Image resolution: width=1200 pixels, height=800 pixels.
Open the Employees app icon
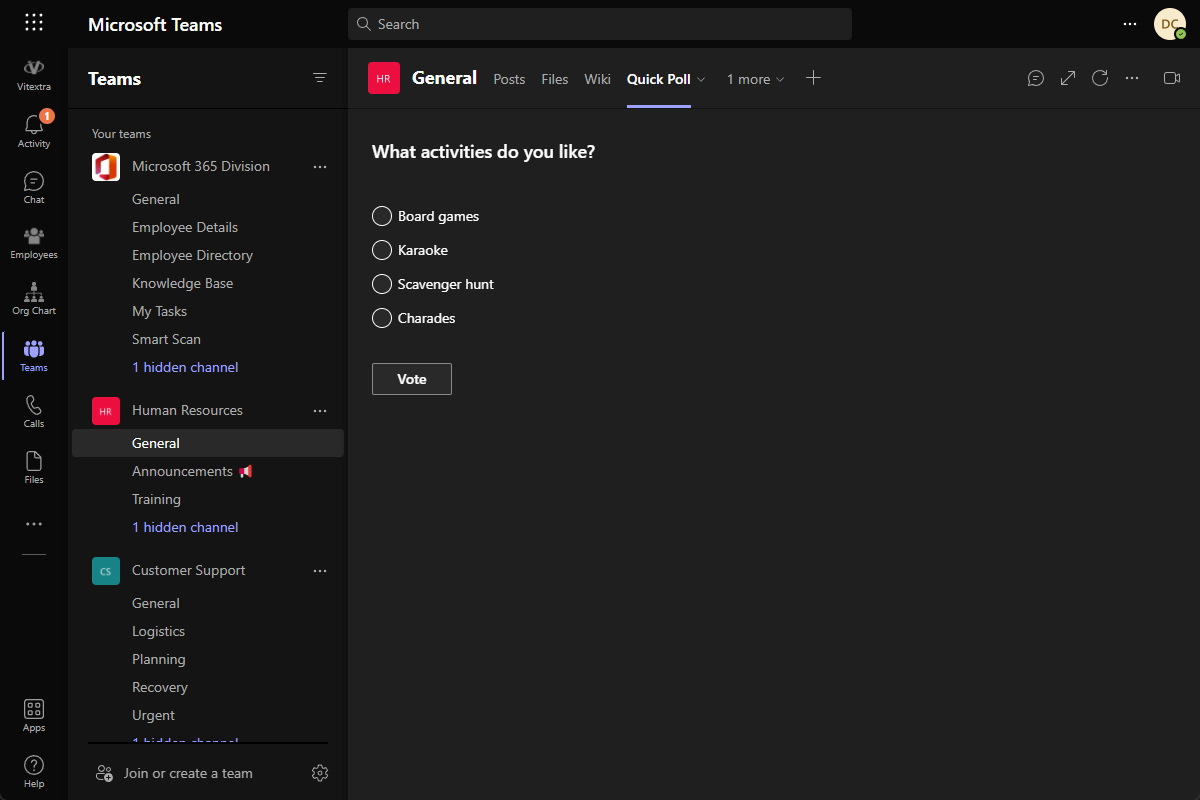tap(34, 243)
